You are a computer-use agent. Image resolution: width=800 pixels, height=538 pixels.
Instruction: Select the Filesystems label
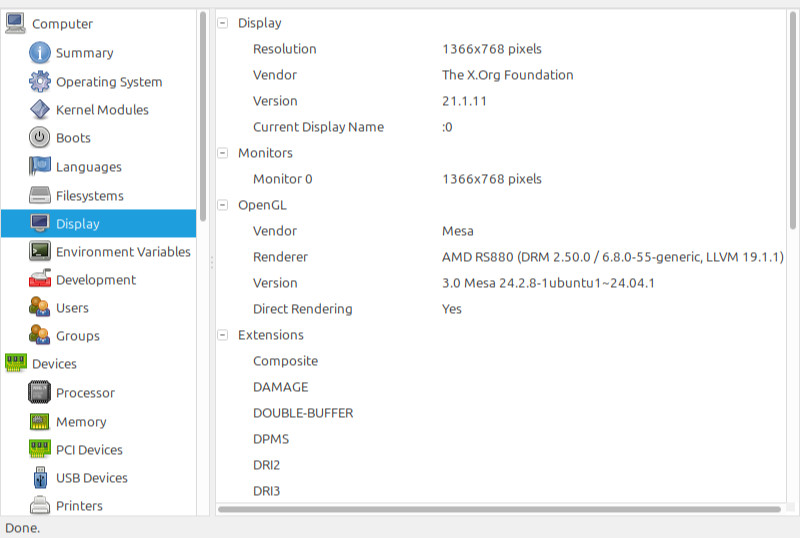[x=90, y=196]
